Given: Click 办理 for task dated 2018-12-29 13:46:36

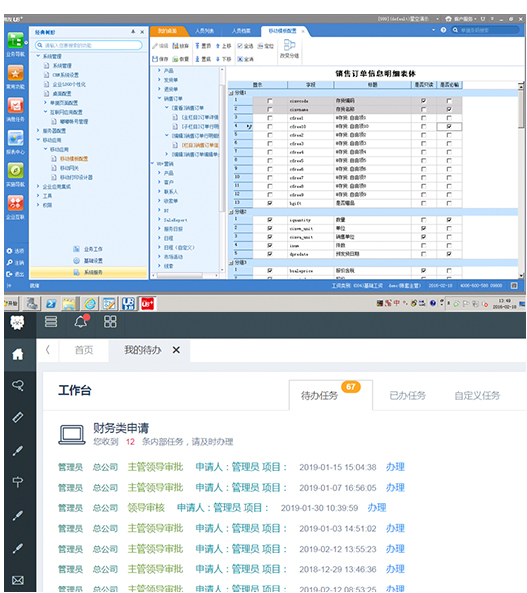Looking at the screenshot, I should (x=395, y=569).
